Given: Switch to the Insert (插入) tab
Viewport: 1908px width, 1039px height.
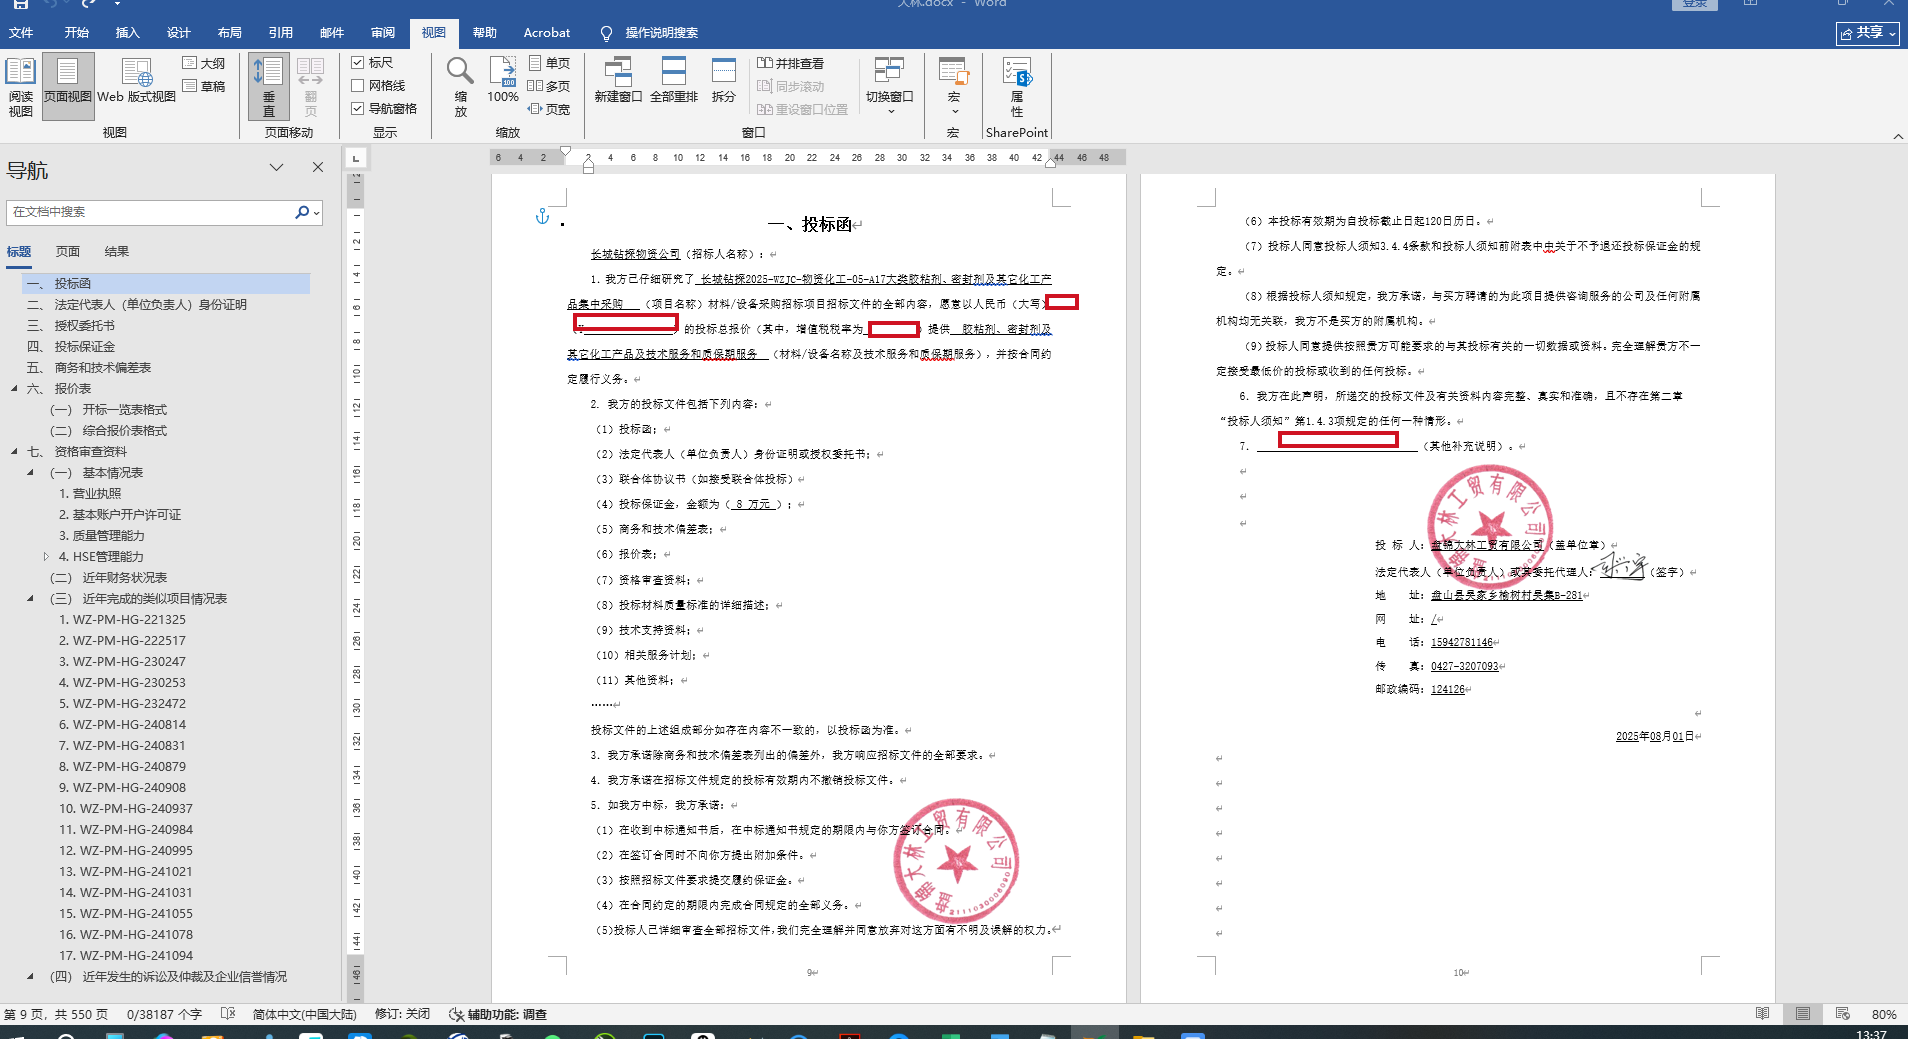Looking at the screenshot, I should (x=128, y=33).
